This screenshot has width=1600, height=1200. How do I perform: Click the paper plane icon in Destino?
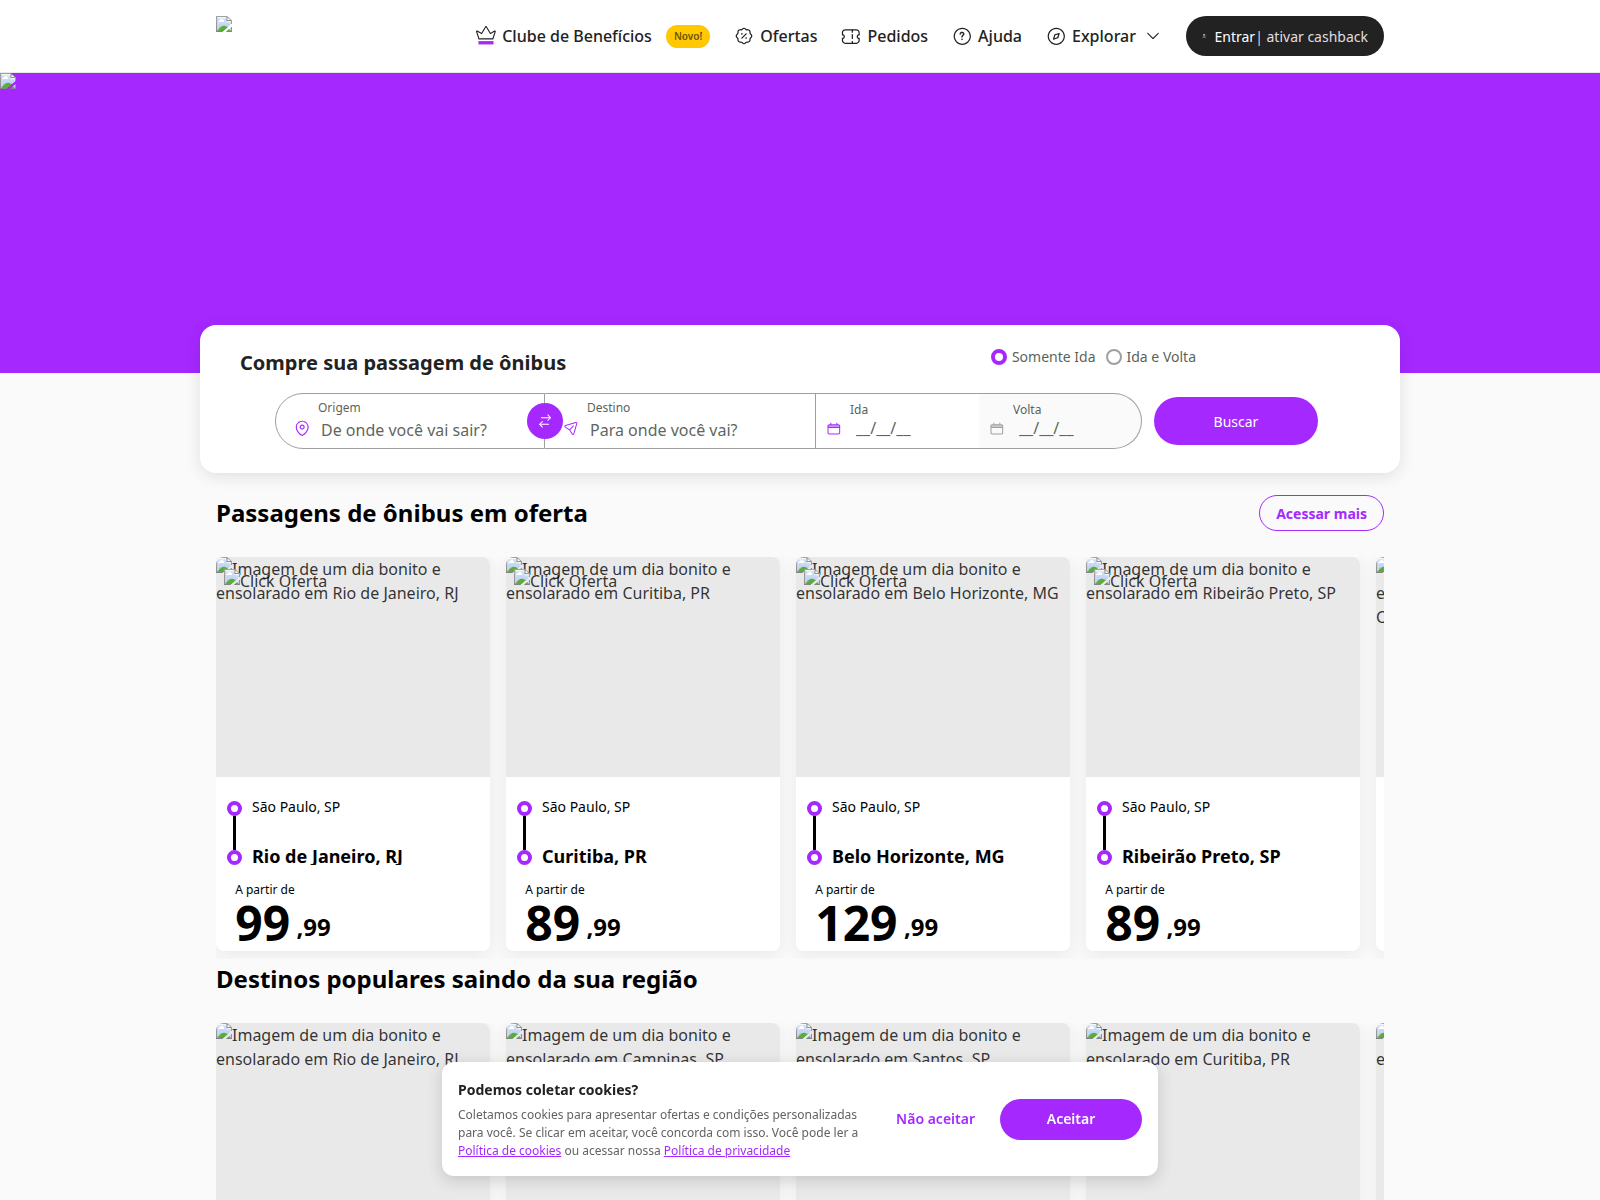point(571,429)
